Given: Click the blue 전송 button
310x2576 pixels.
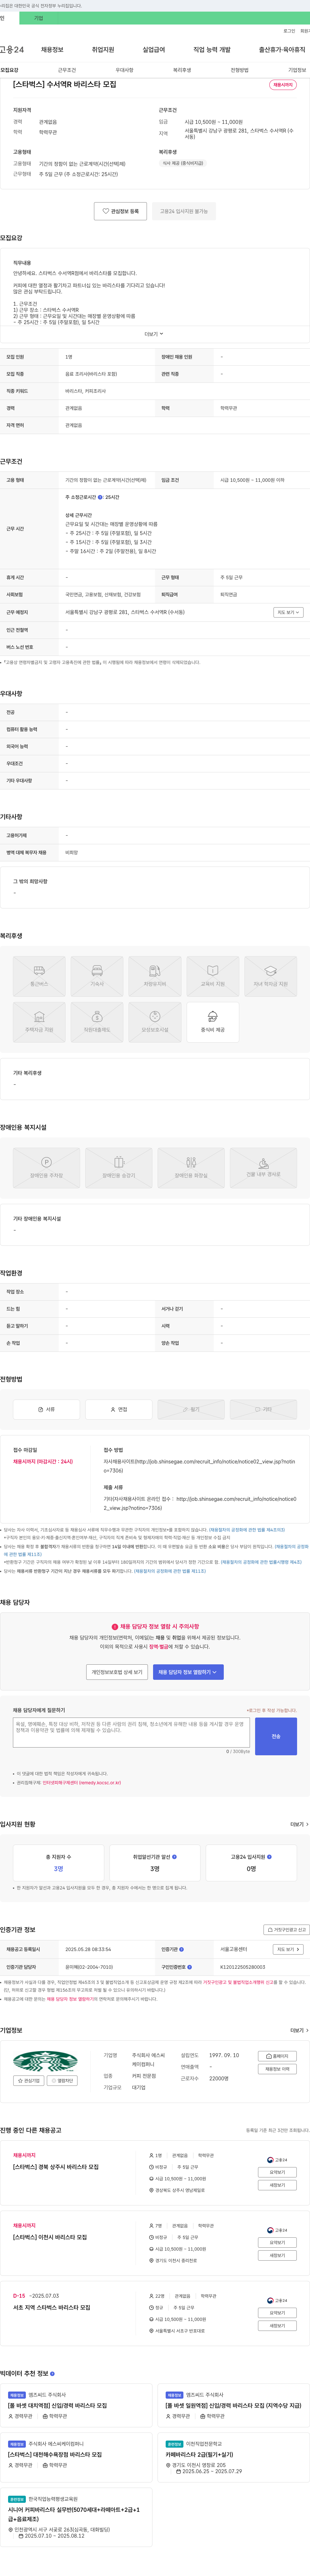Looking at the screenshot, I should tap(276, 1736).
